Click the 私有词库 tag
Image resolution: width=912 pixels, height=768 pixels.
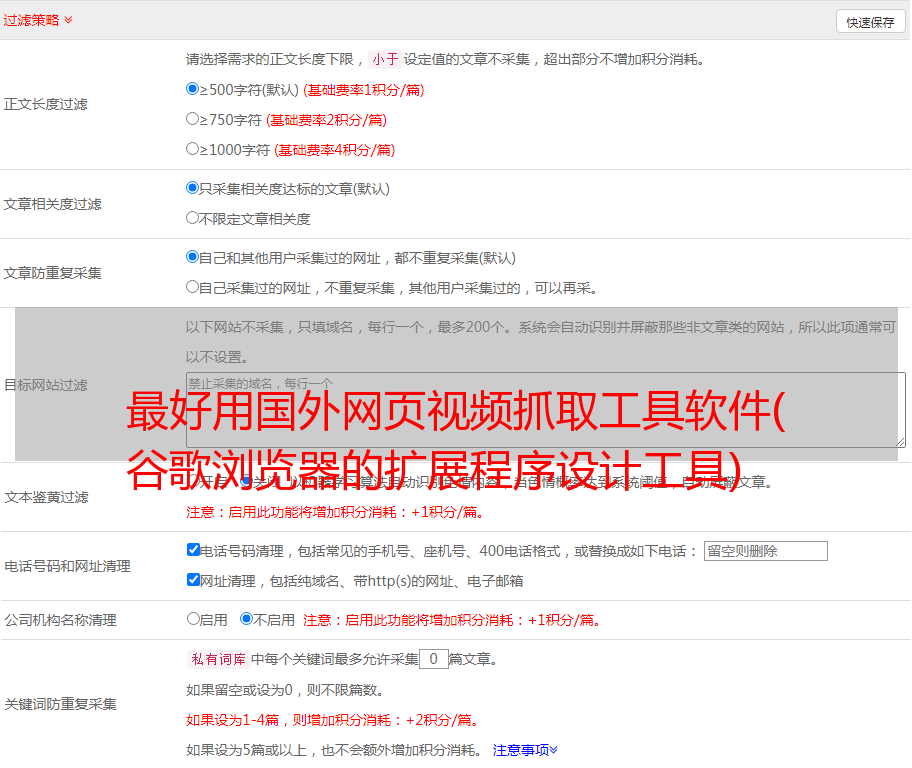219,659
